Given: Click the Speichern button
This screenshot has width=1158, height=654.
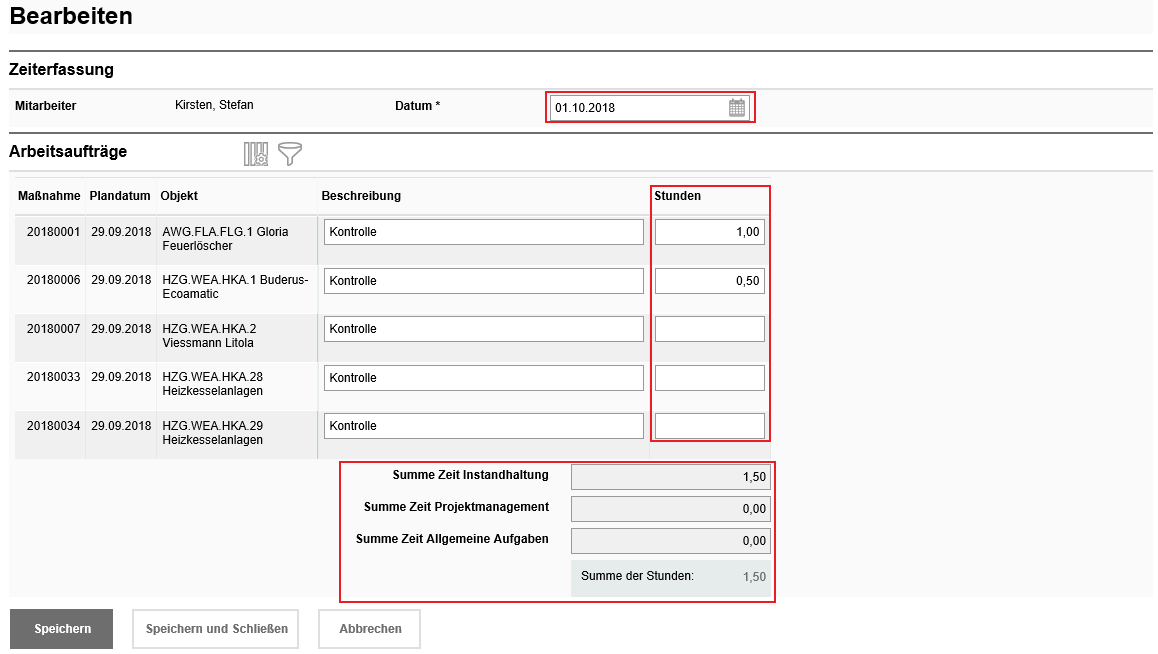Looking at the screenshot, I should coord(62,629).
